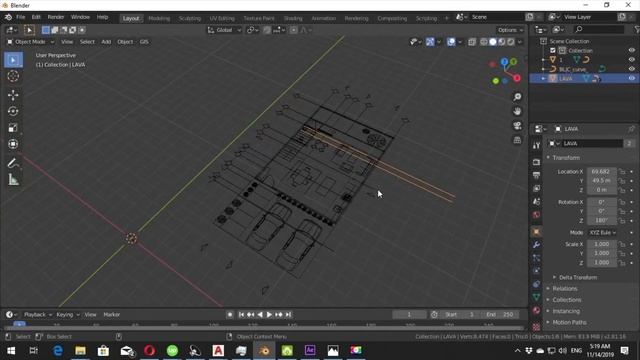Image resolution: width=640 pixels, height=360 pixels.
Task: Switch to the Modeling workspace tab
Action: (159, 18)
